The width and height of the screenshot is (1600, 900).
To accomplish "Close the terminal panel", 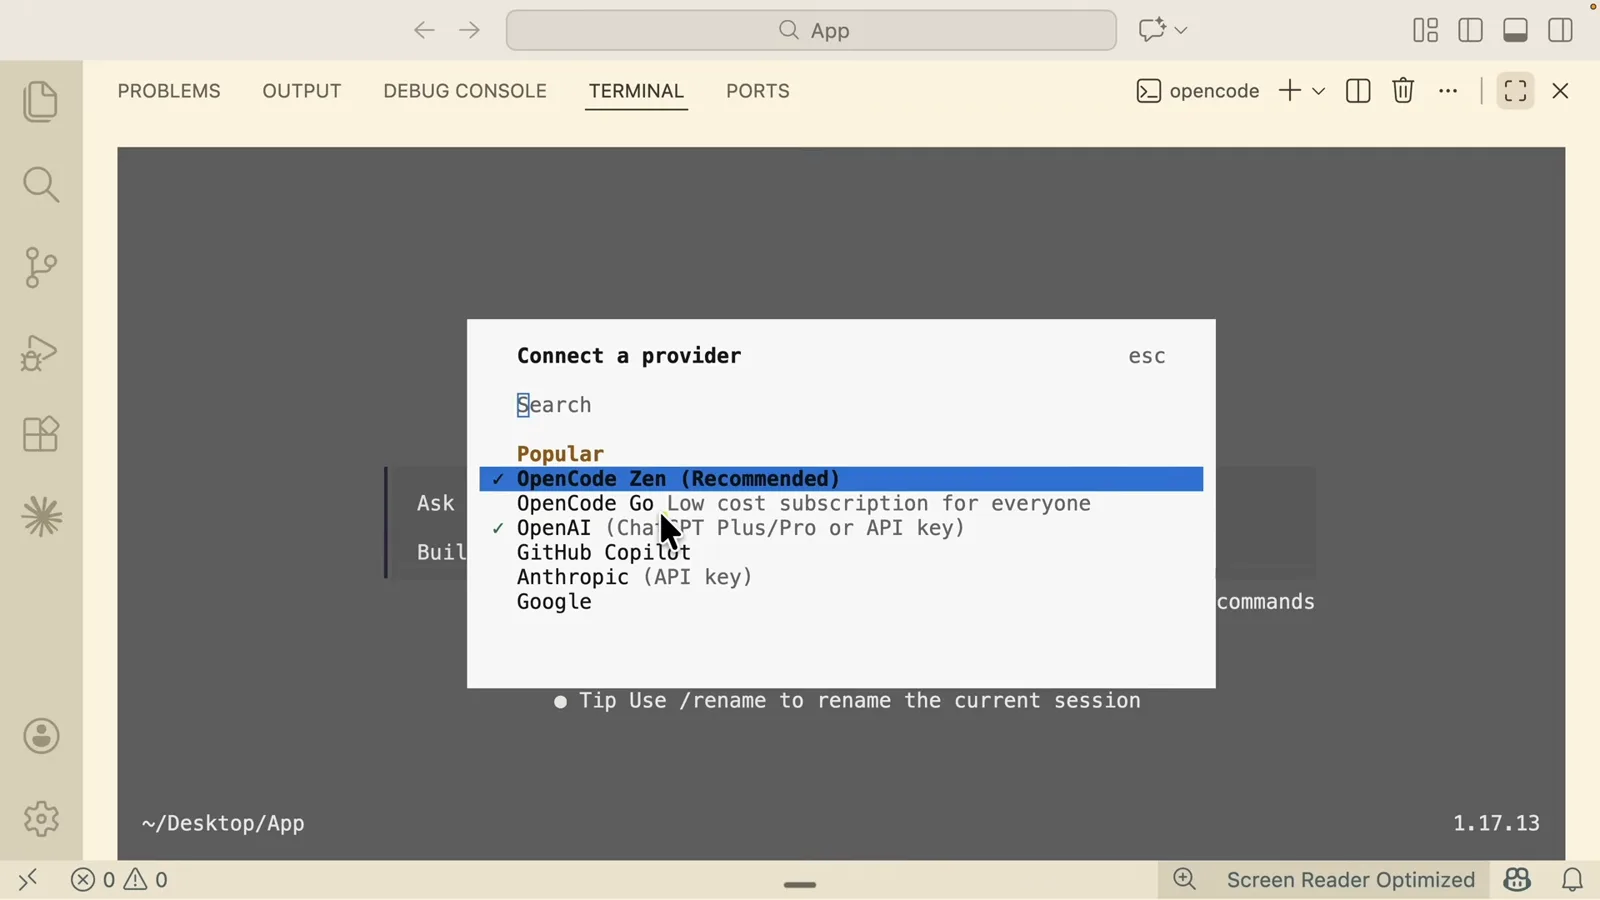I will [1560, 91].
